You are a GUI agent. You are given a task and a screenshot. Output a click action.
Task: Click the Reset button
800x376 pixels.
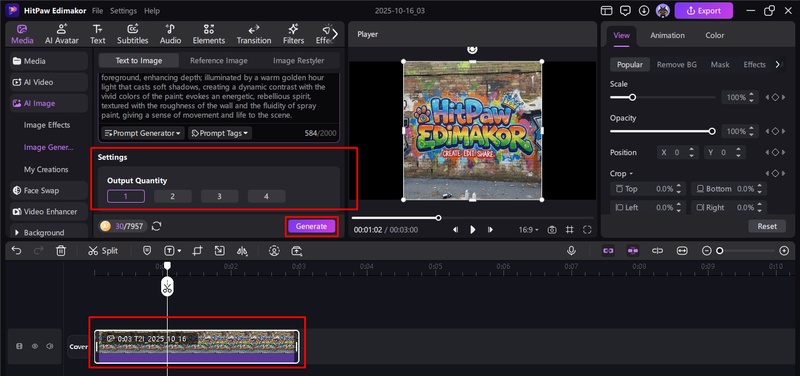(767, 226)
